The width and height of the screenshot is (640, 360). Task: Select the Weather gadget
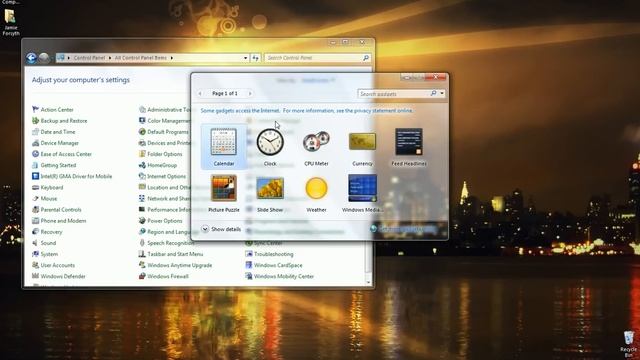click(x=316, y=193)
